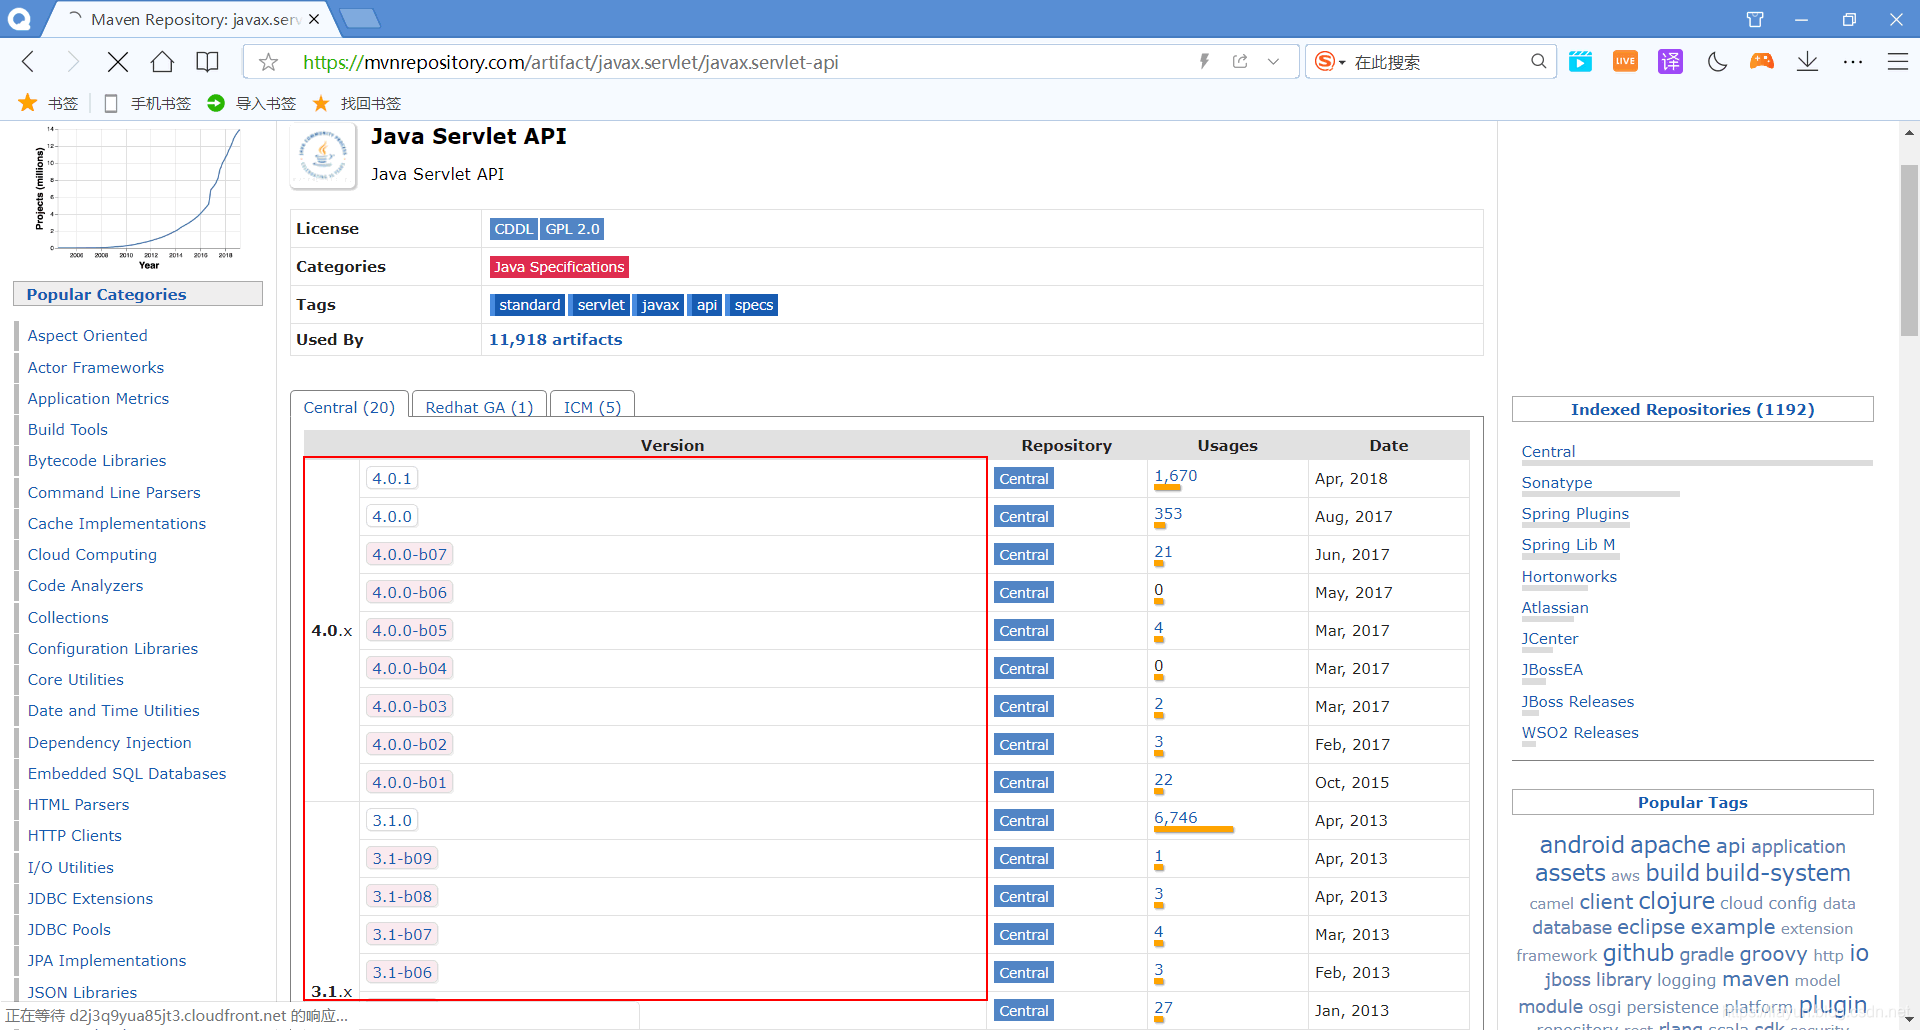Click Central repository badge in 4.0.0 row
This screenshot has height=1030, width=1920.
(1024, 517)
